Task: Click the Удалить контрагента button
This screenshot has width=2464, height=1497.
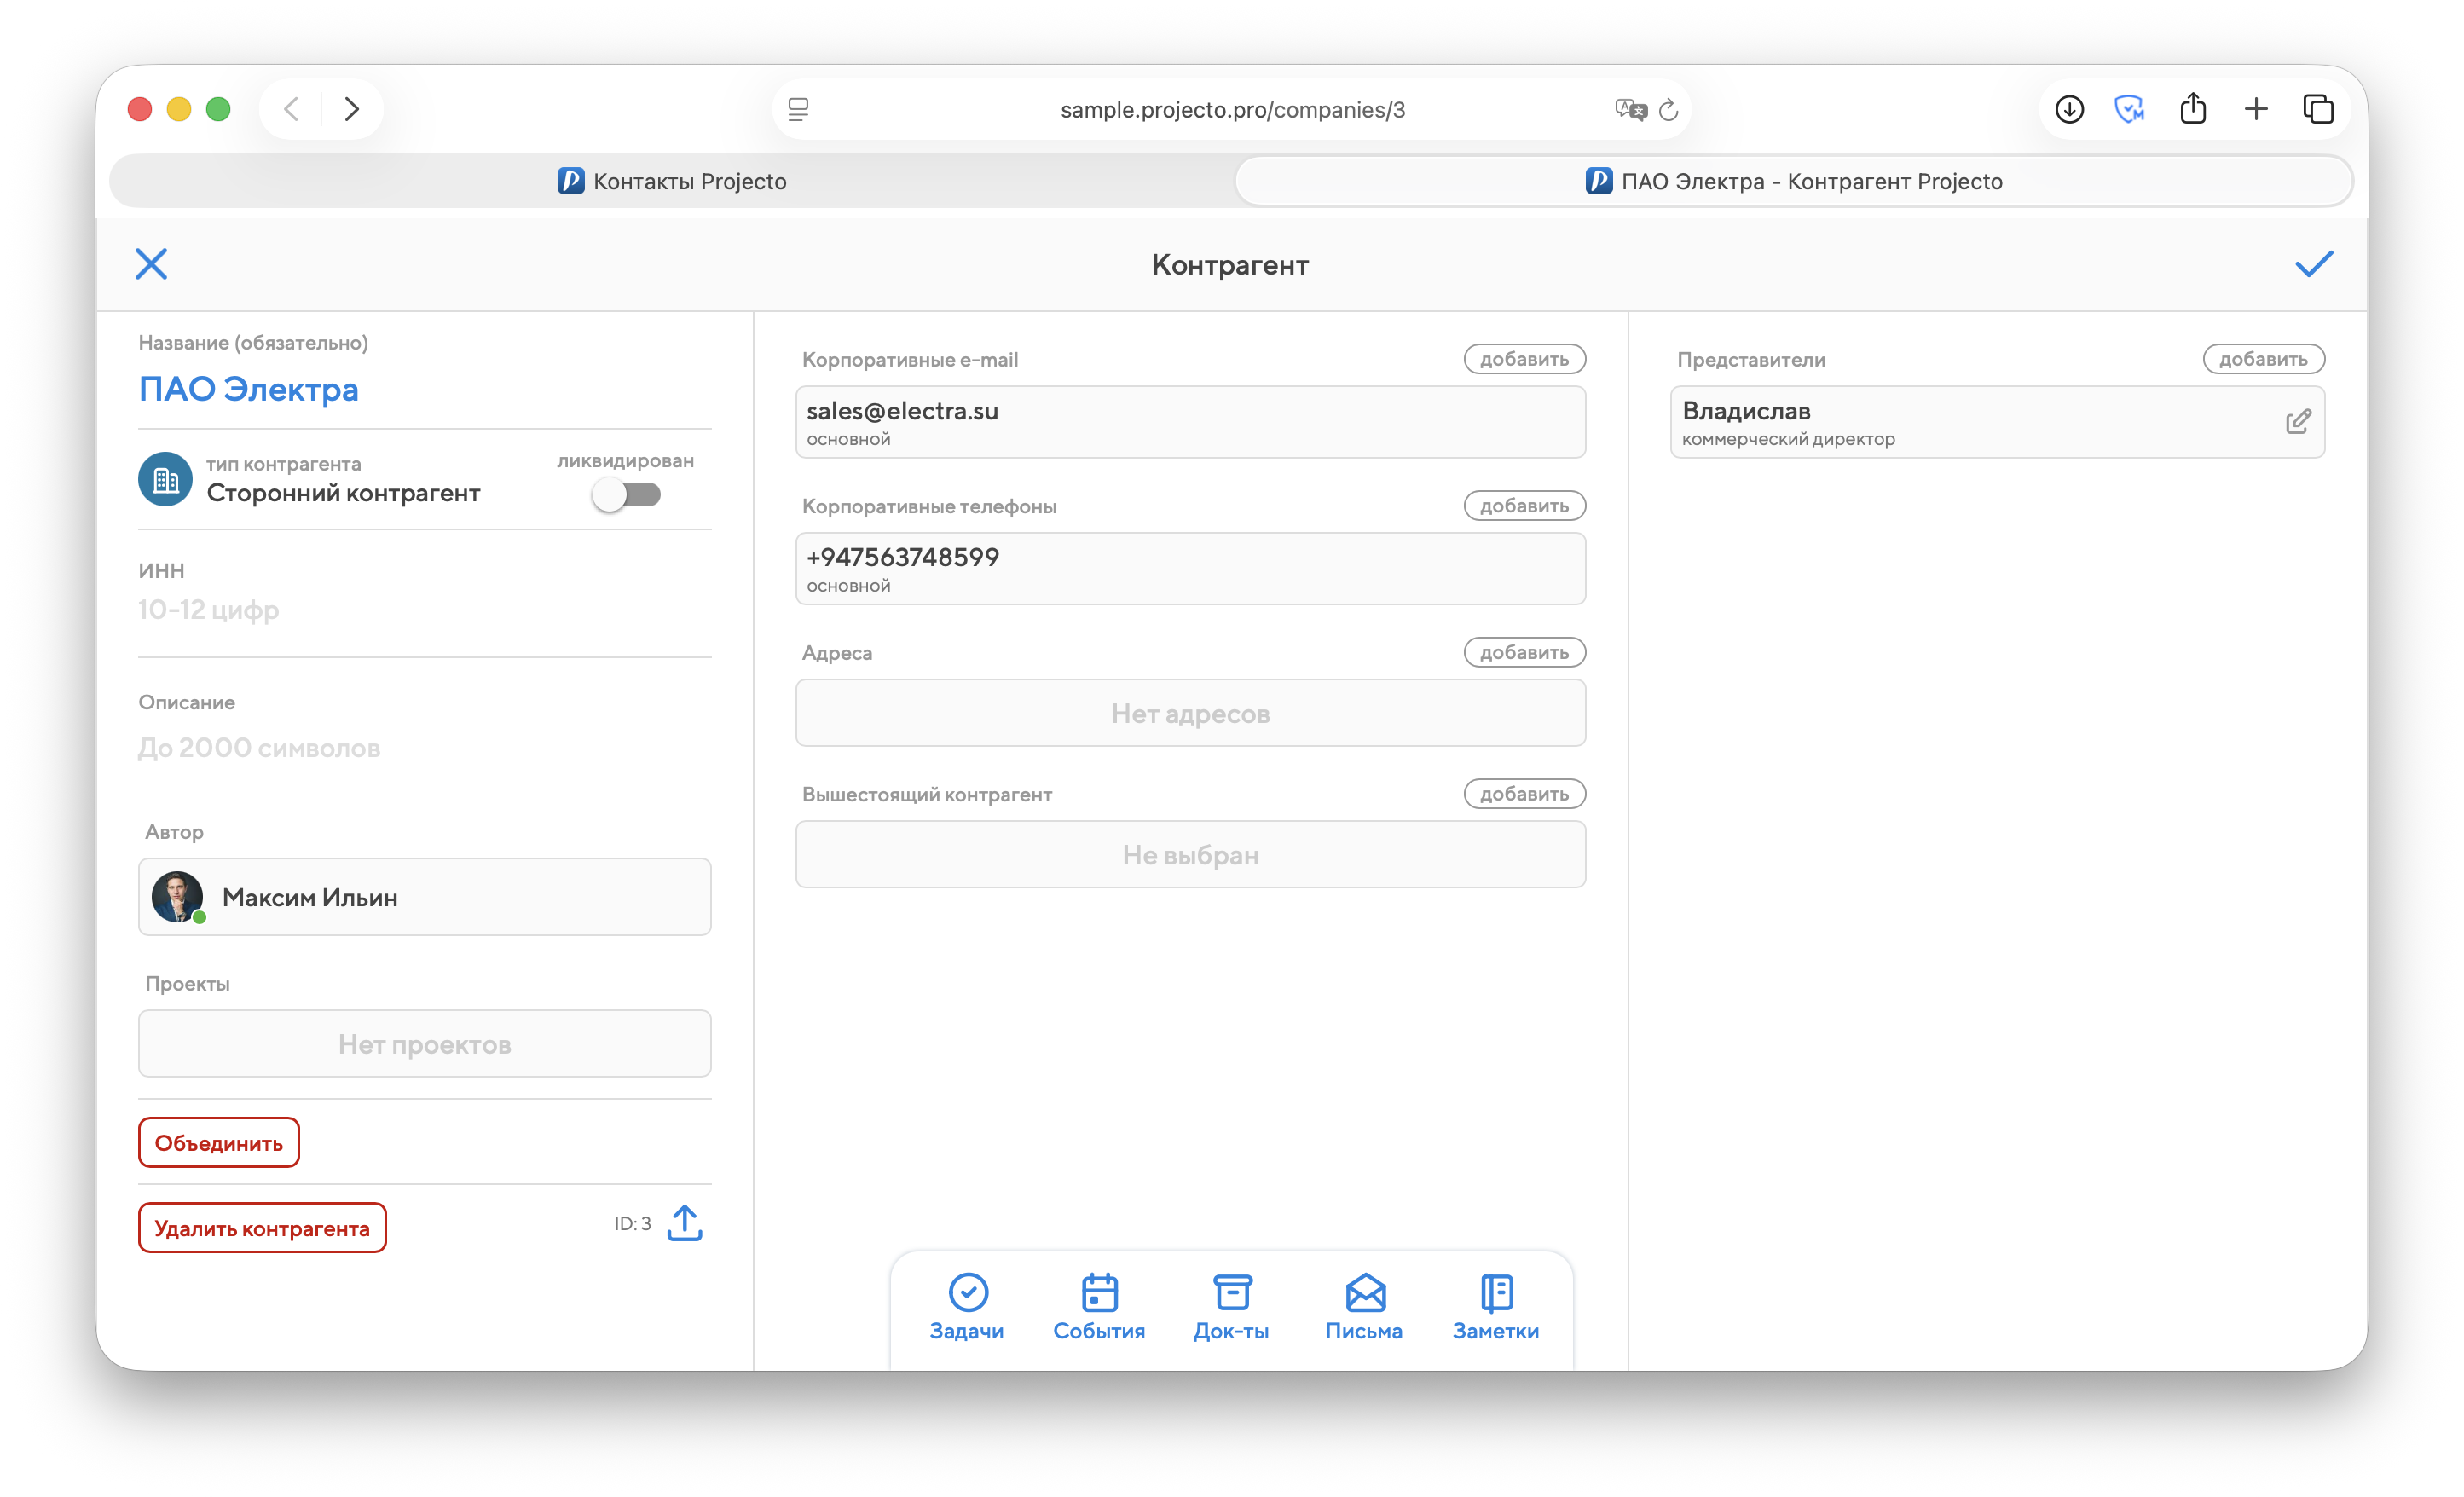Action: coord(262,1228)
